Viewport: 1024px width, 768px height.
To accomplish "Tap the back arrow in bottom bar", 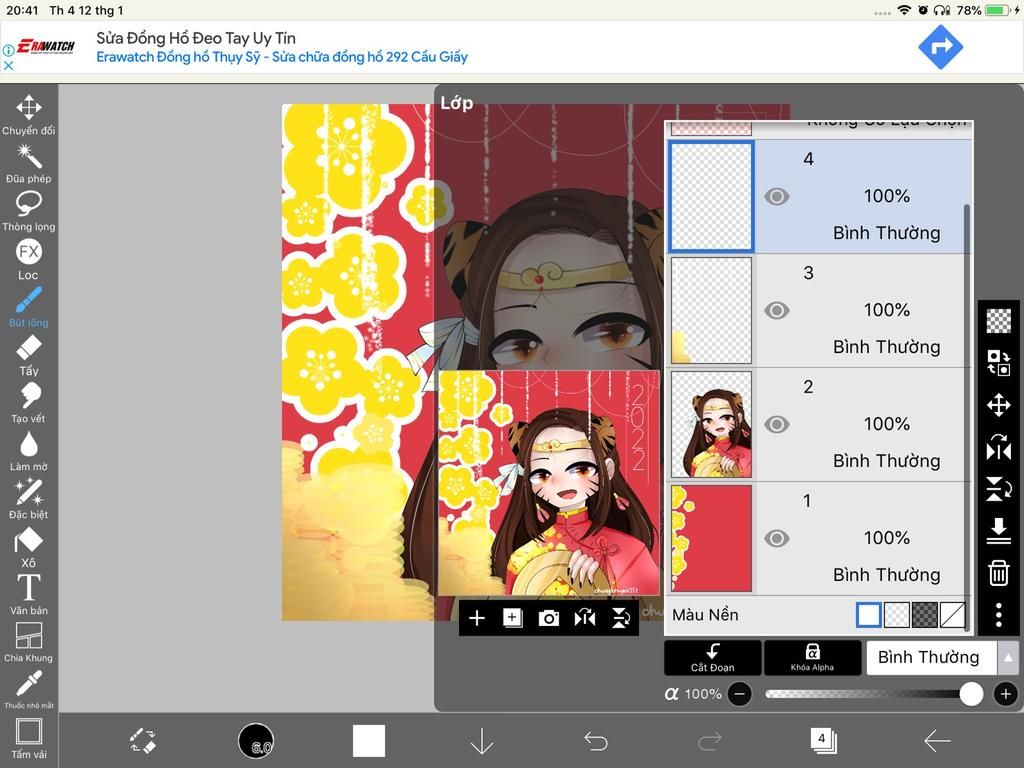I will (x=937, y=741).
